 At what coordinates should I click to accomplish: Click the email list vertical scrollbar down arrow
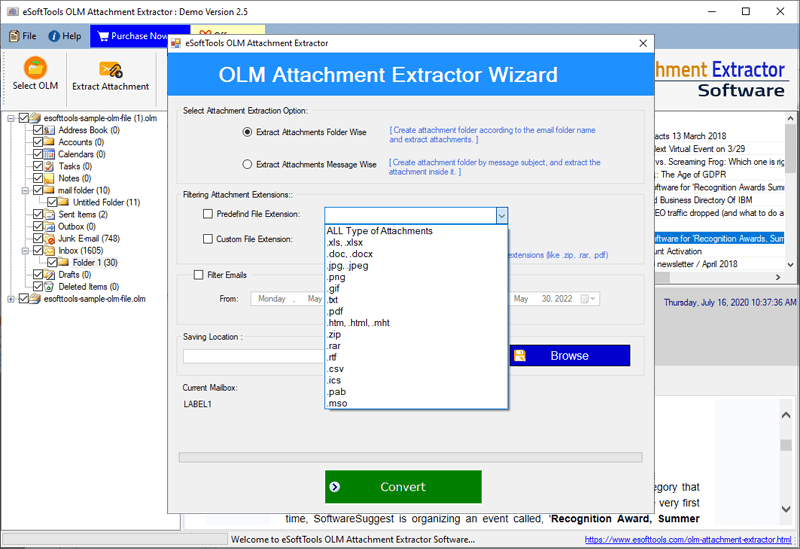click(x=790, y=264)
